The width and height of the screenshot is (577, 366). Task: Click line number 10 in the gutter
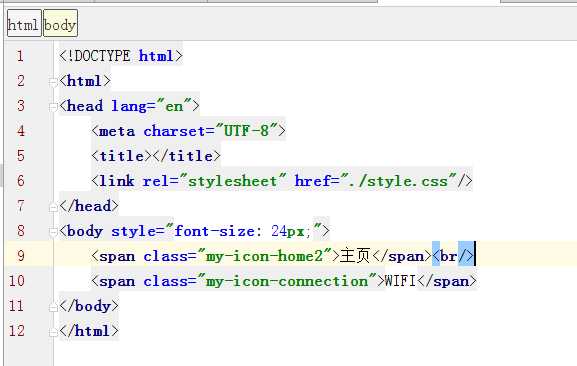tap(17, 281)
